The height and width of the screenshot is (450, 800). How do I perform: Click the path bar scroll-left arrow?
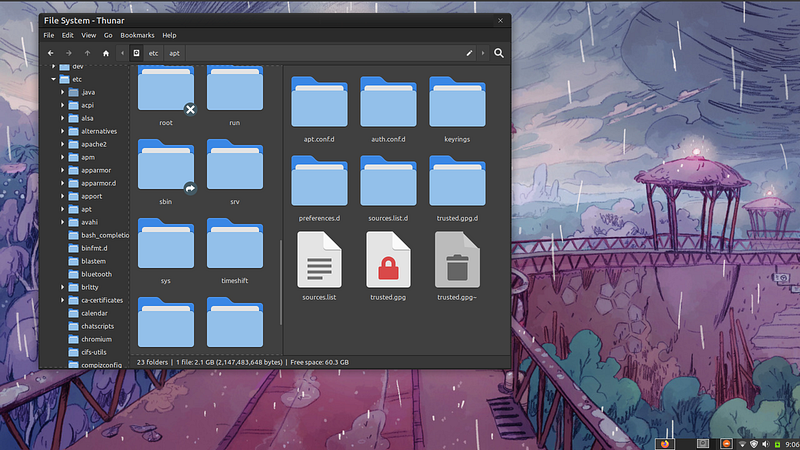click(x=122, y=53)
